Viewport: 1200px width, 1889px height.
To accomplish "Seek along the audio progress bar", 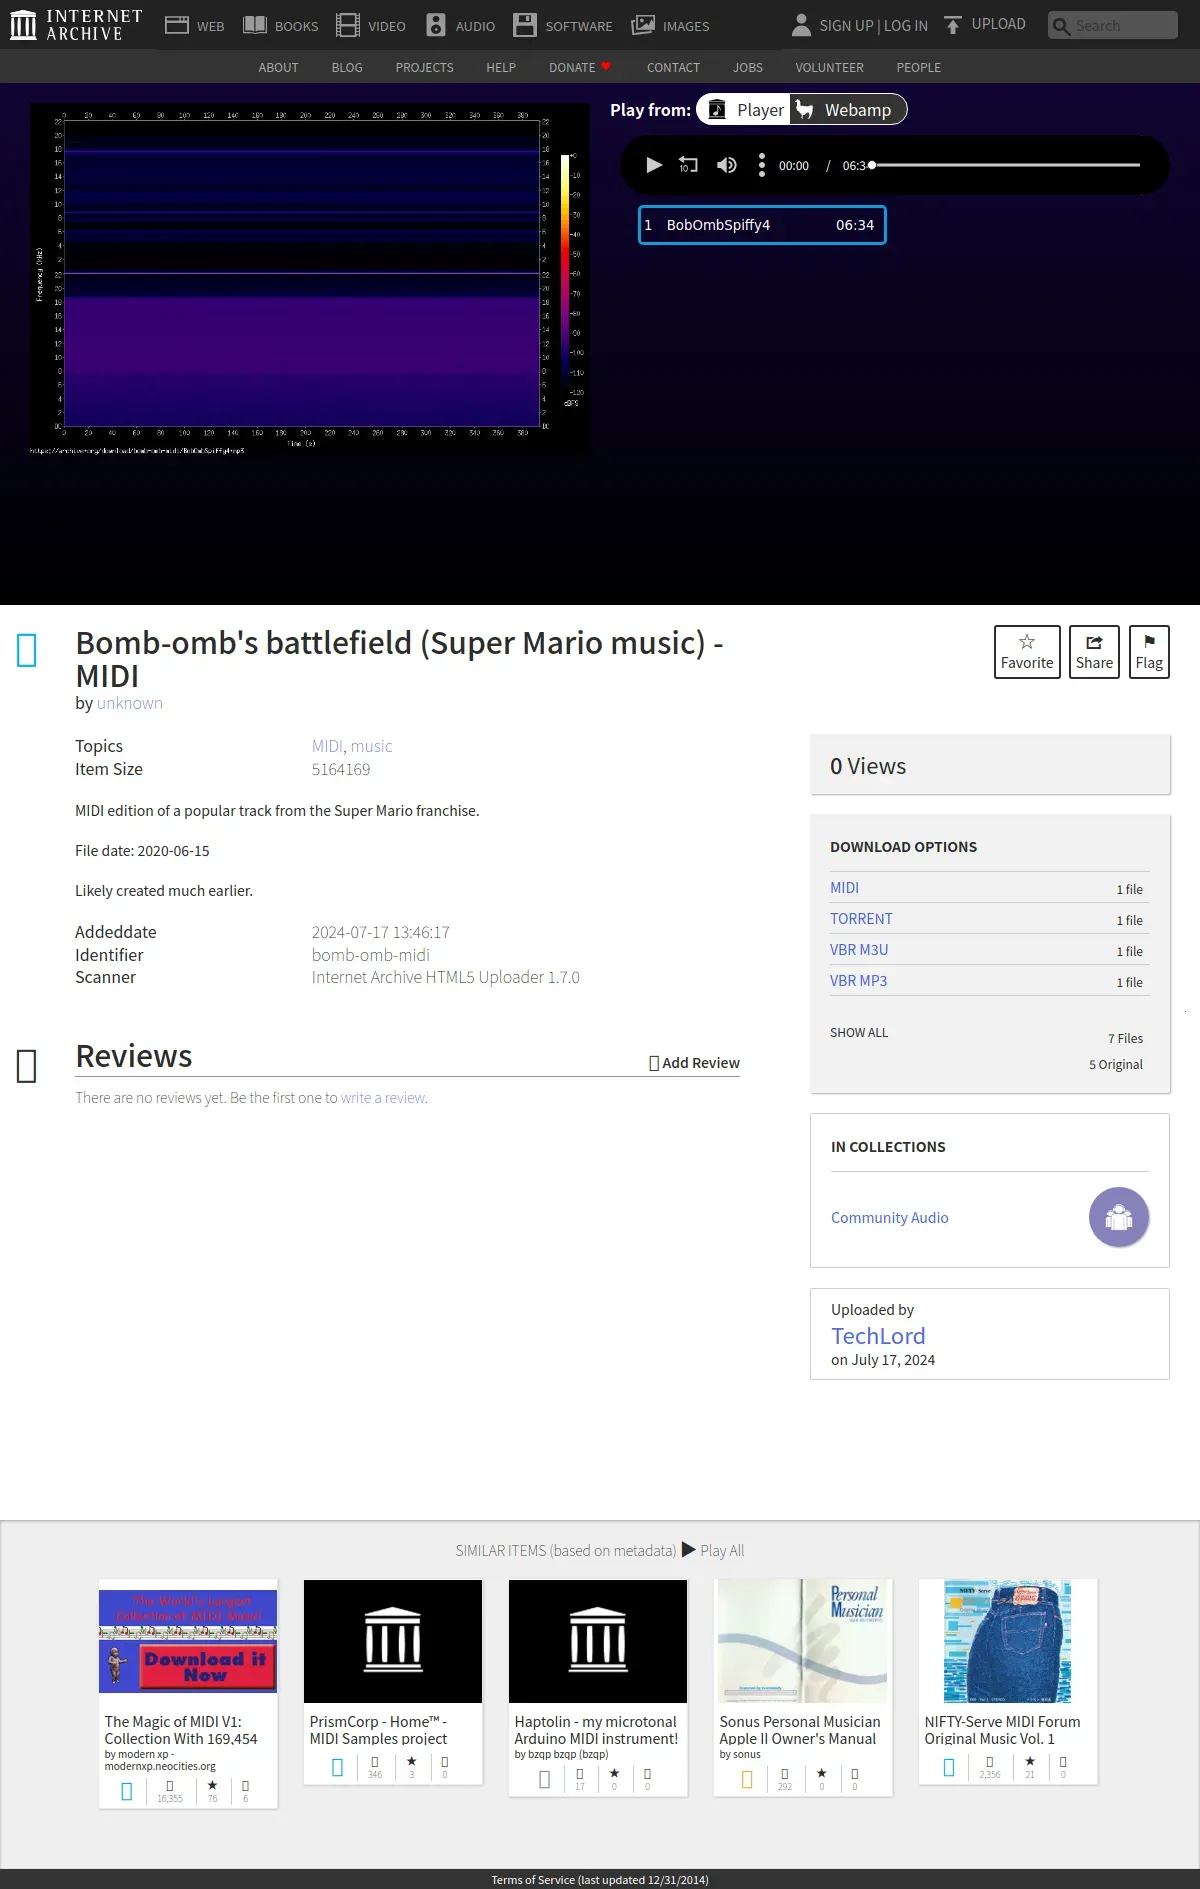I will 1006,165.
